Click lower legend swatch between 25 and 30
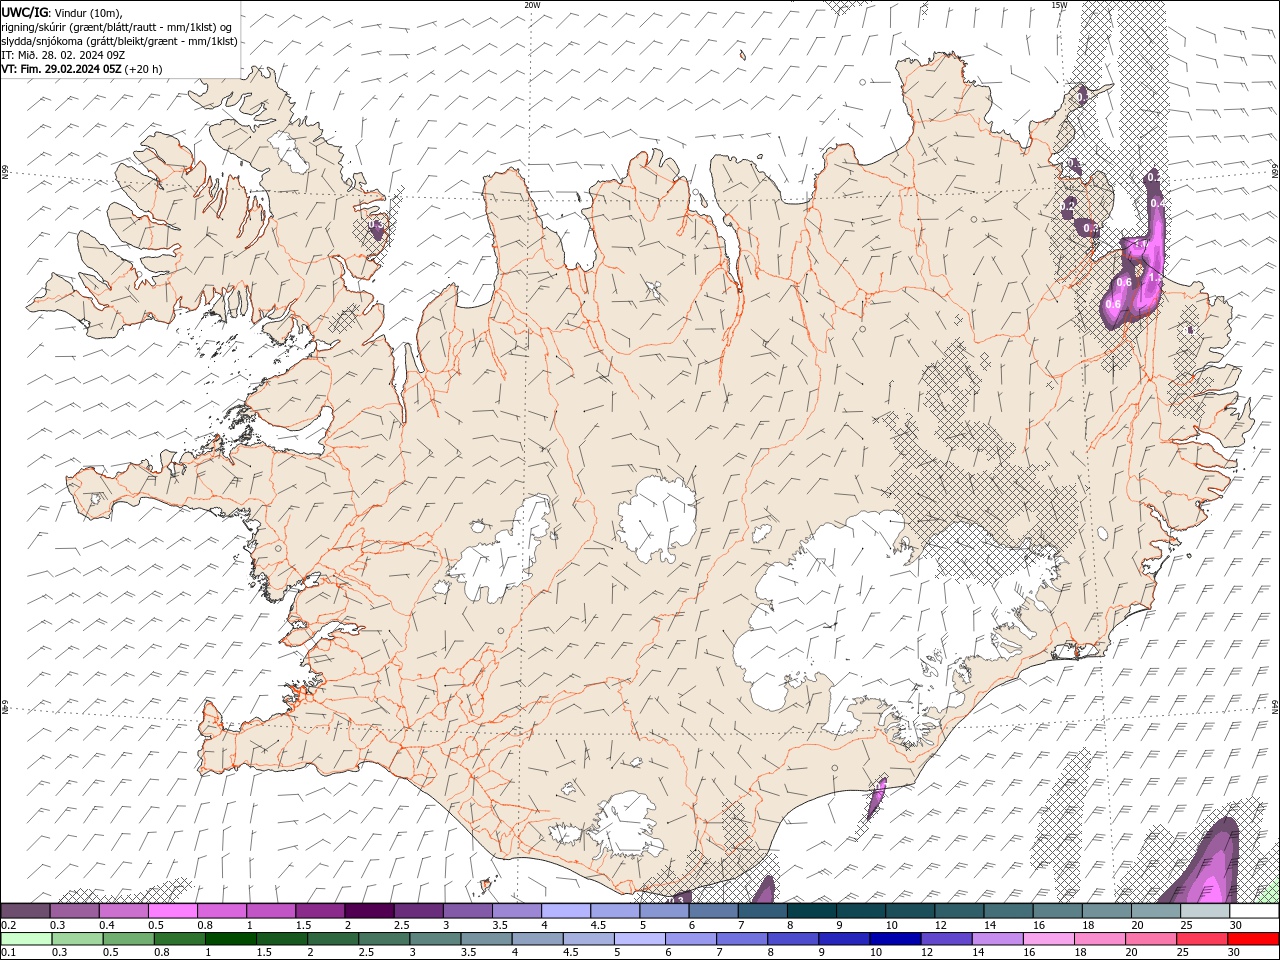The height and width of the screenshot is (960, 1280). tap(1203, 939)
